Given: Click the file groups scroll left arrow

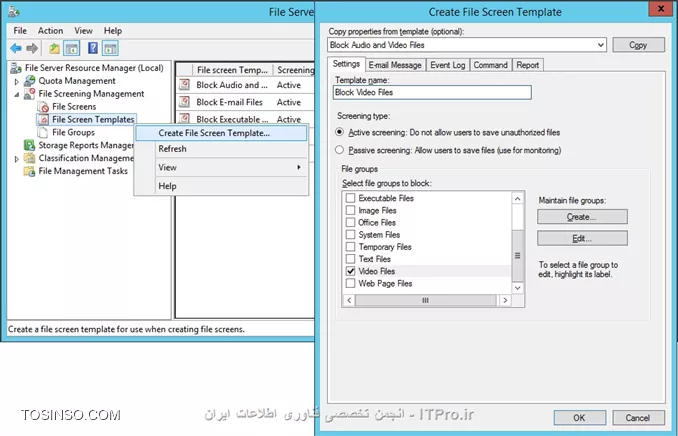Looking at the screenshot, I should 349,300.
